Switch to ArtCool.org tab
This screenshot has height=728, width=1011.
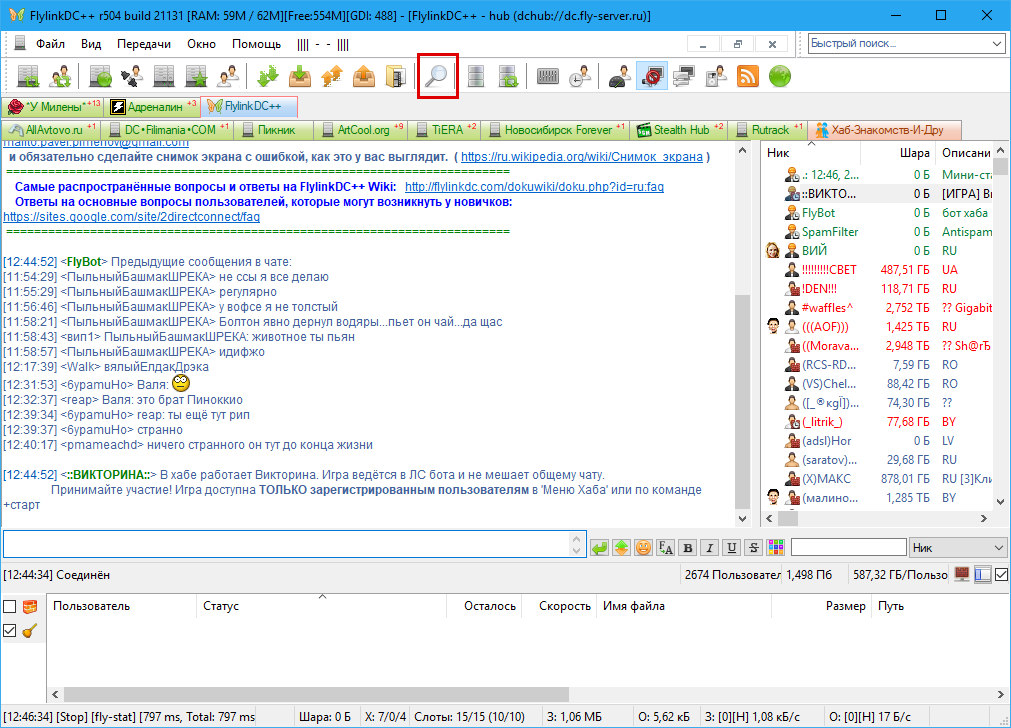(363, 130)
